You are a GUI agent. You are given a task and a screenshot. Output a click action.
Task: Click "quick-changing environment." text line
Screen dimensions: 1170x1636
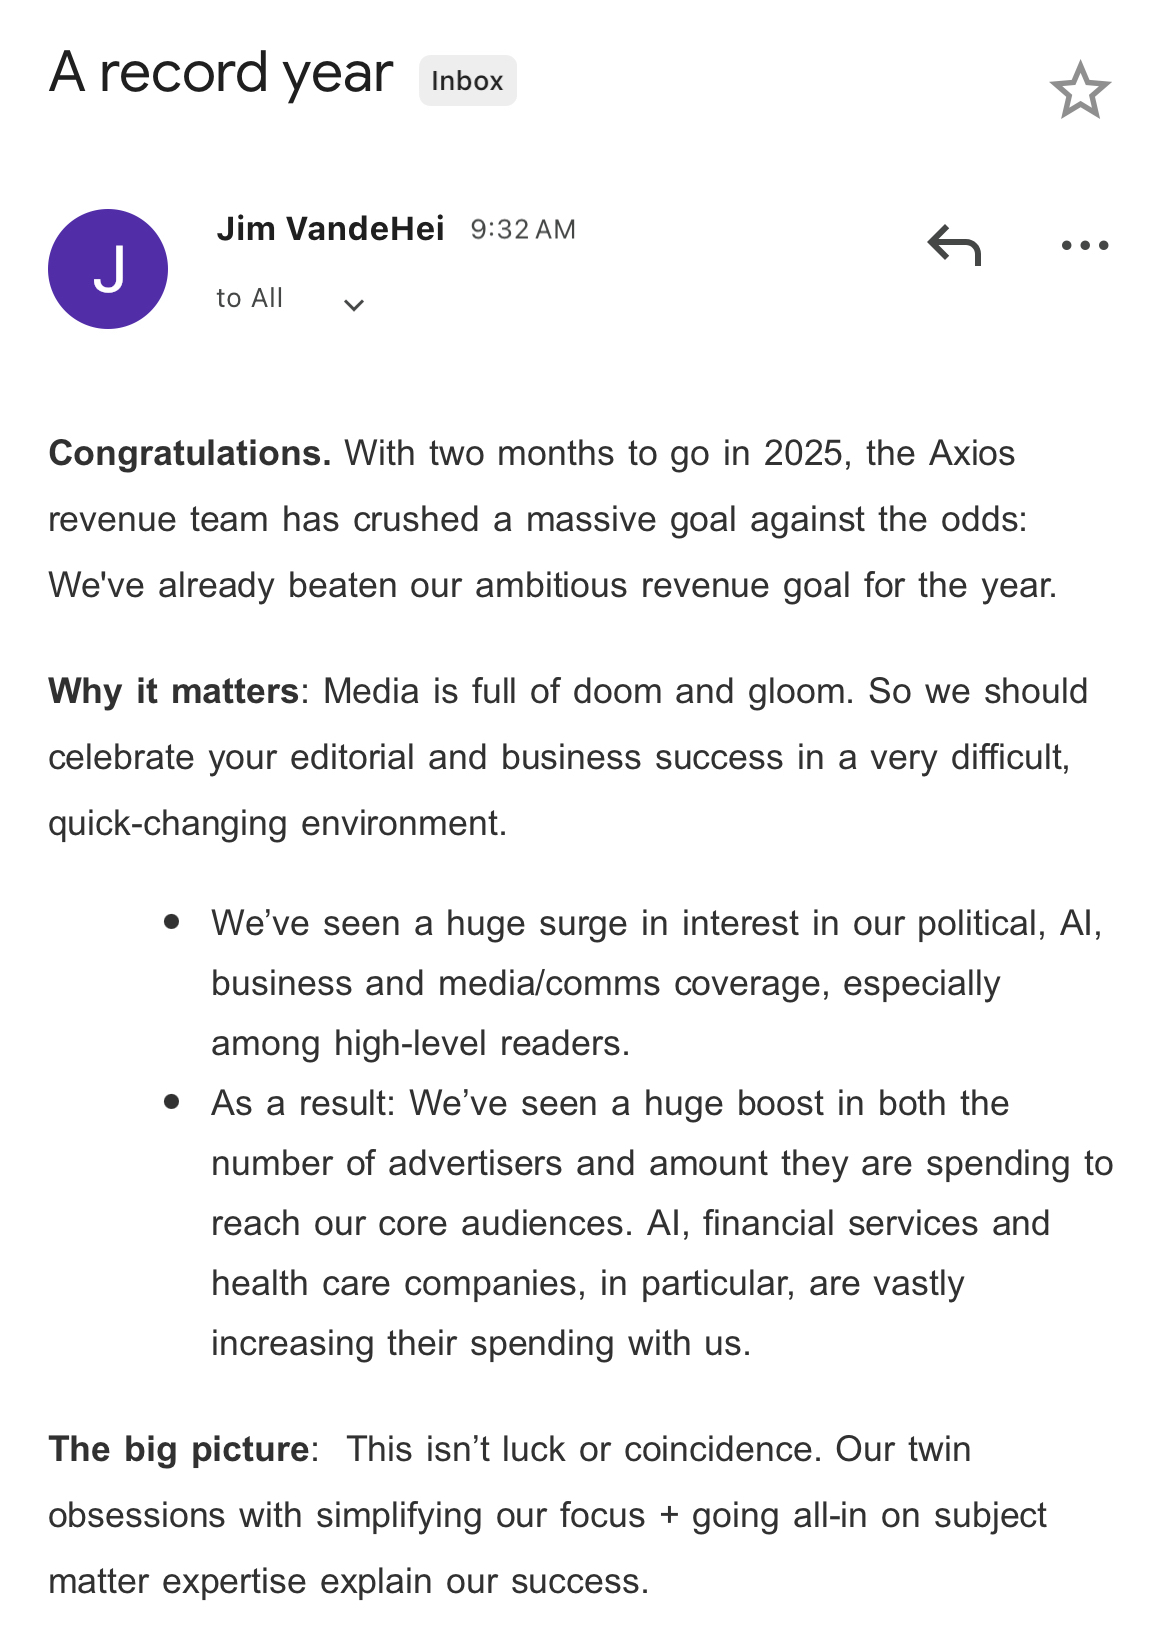tap(277, 824)
